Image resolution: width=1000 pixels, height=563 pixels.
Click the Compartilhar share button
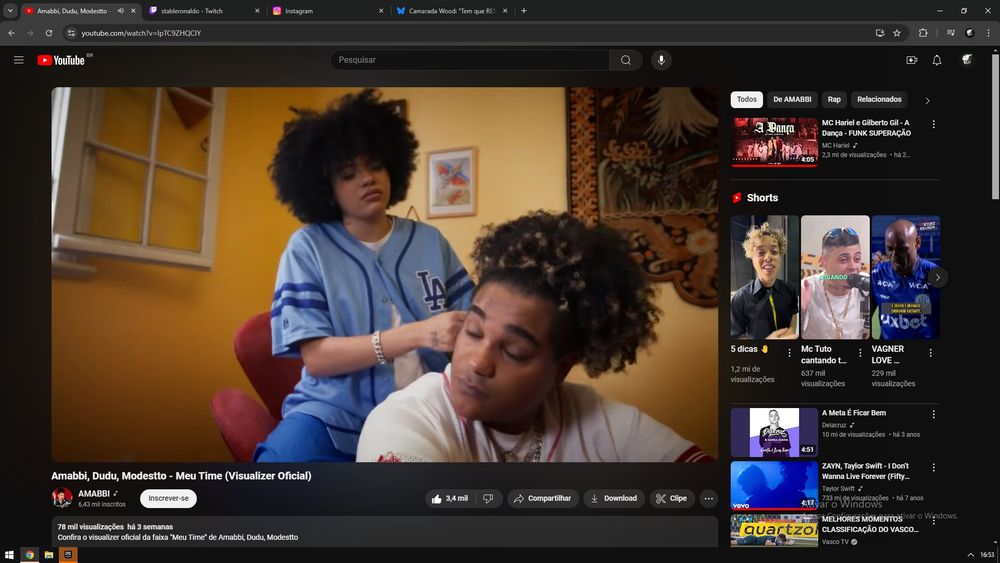pos(543,499)
